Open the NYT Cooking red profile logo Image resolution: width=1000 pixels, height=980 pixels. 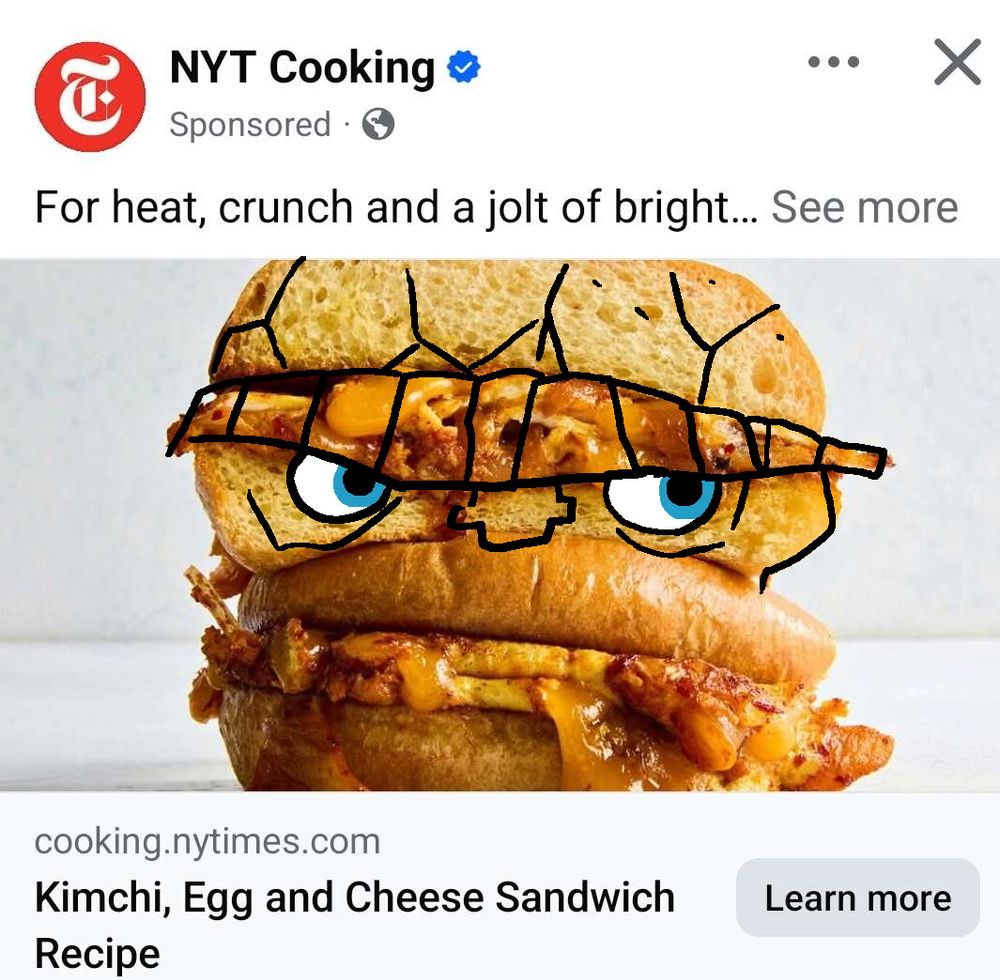click(x=90, y=97)
